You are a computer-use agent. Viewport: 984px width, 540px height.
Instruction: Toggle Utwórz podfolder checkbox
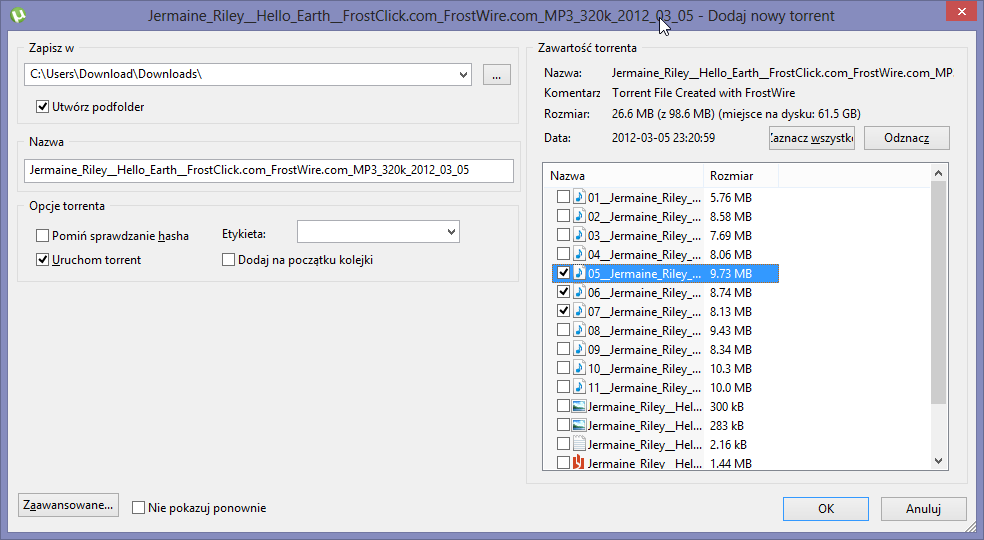point(43,107)
